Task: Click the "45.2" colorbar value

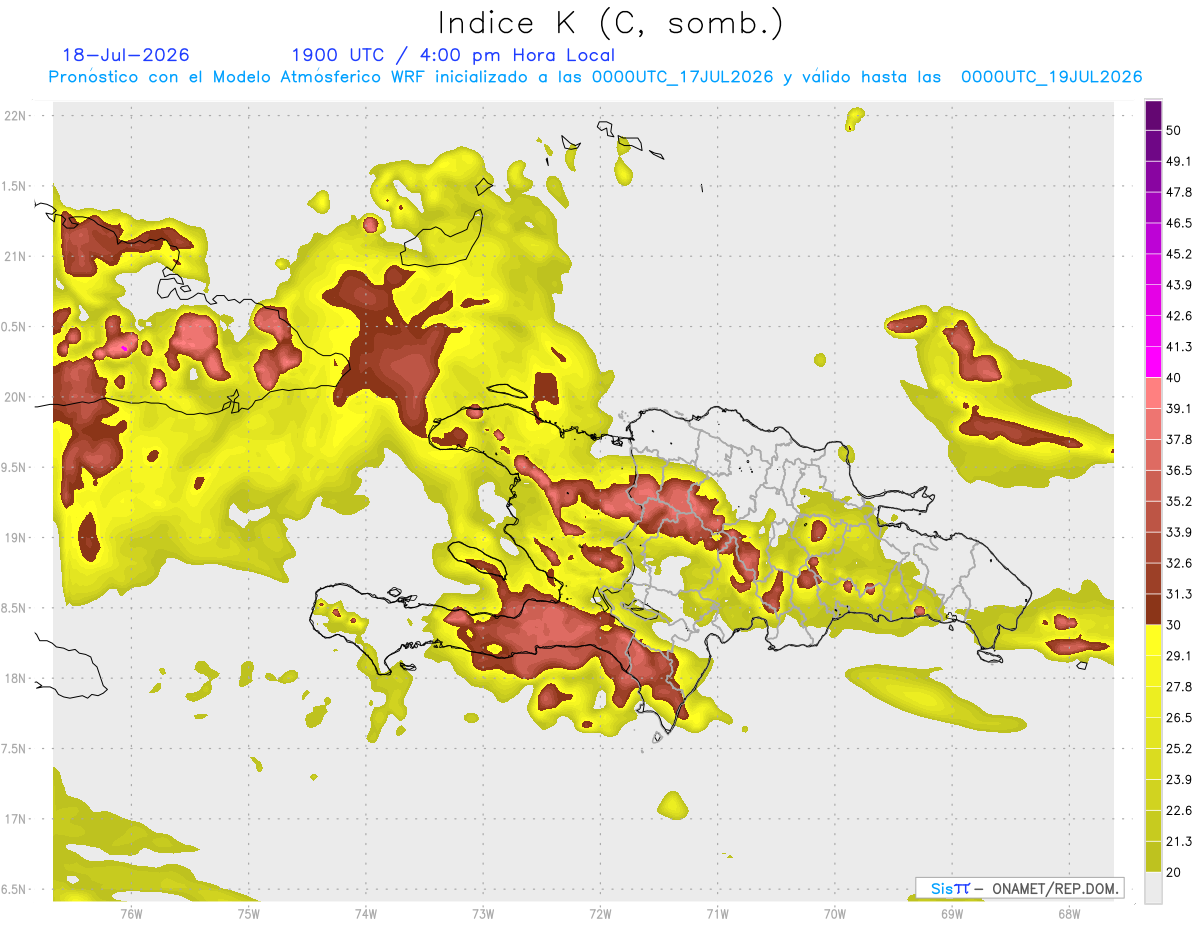Action: tap(1179, 254)
